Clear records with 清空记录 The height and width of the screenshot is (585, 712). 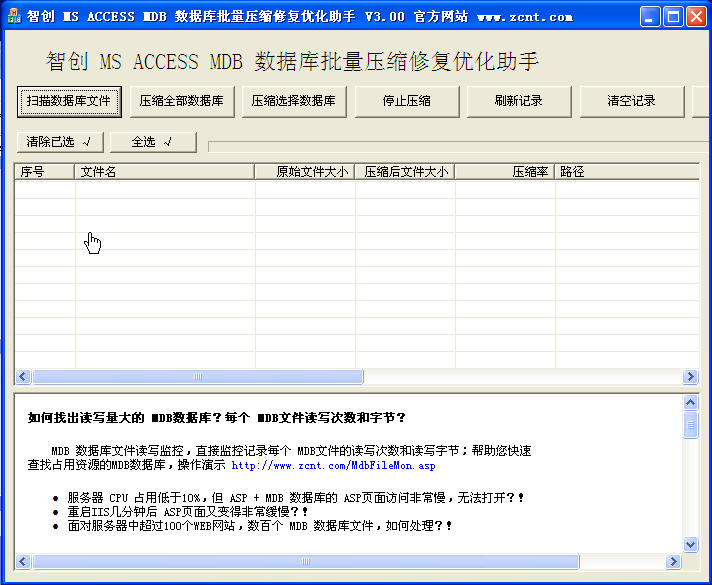632,101
